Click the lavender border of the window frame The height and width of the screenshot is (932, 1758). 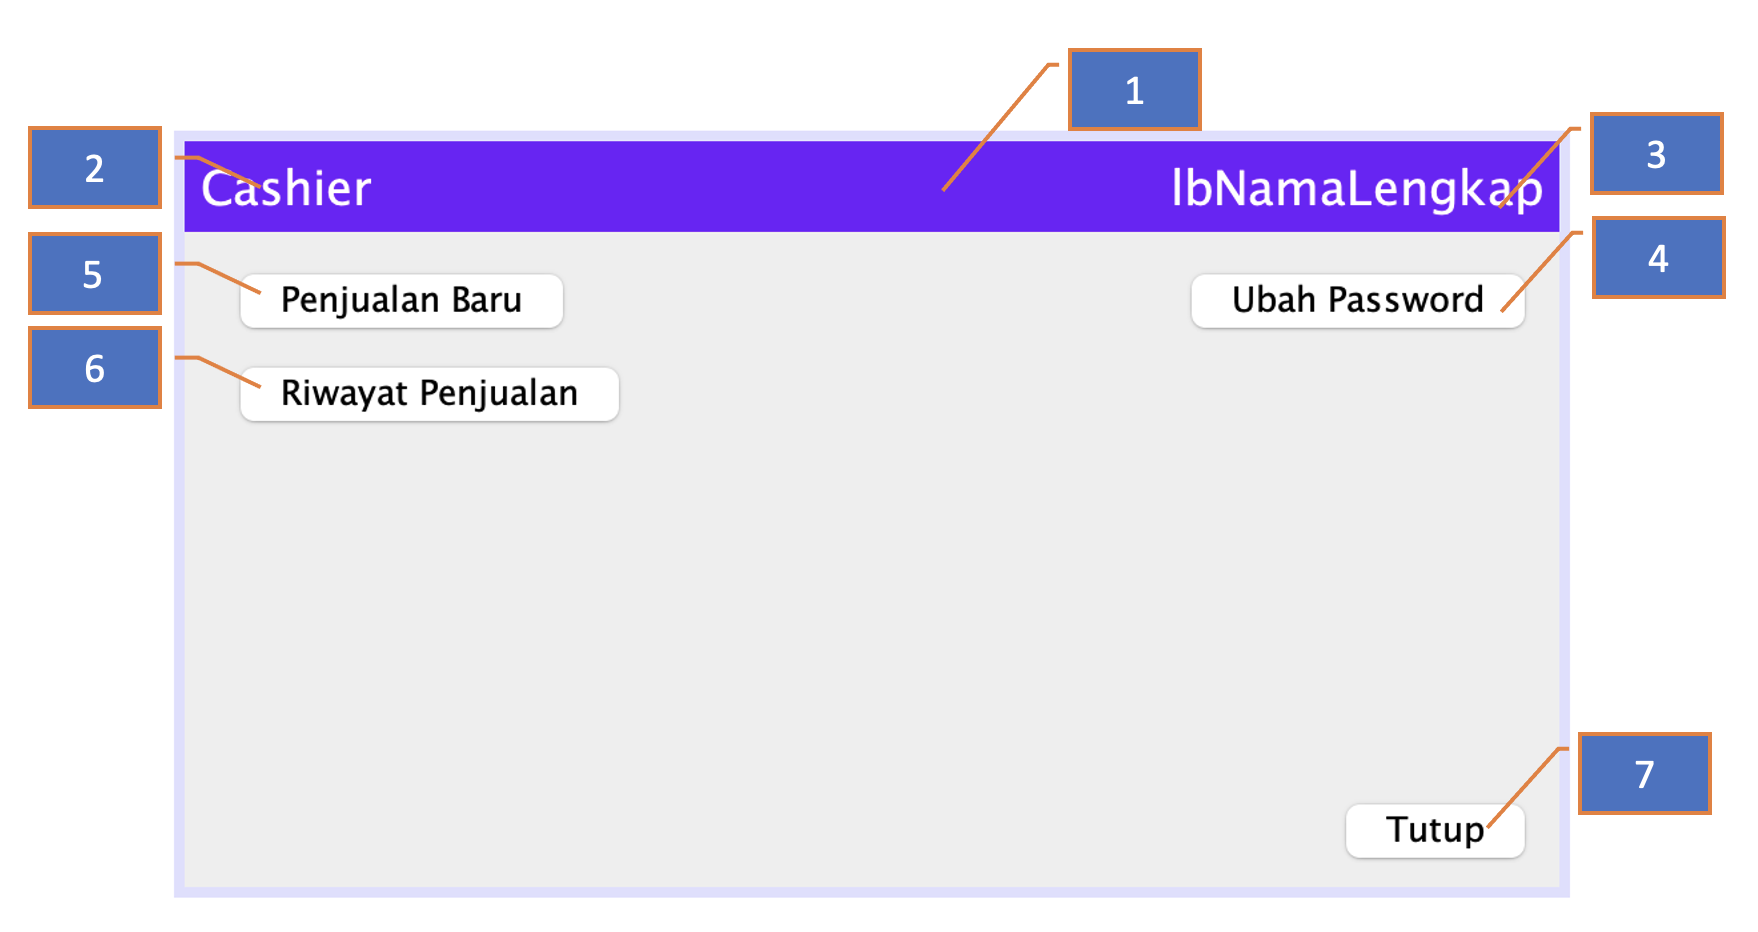tap(179, 600)
